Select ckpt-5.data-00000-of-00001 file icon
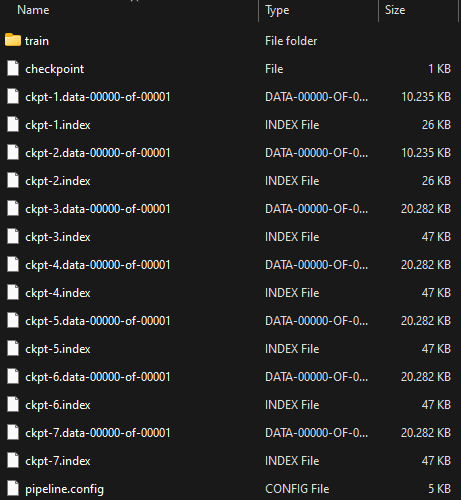 coord(13,321)
